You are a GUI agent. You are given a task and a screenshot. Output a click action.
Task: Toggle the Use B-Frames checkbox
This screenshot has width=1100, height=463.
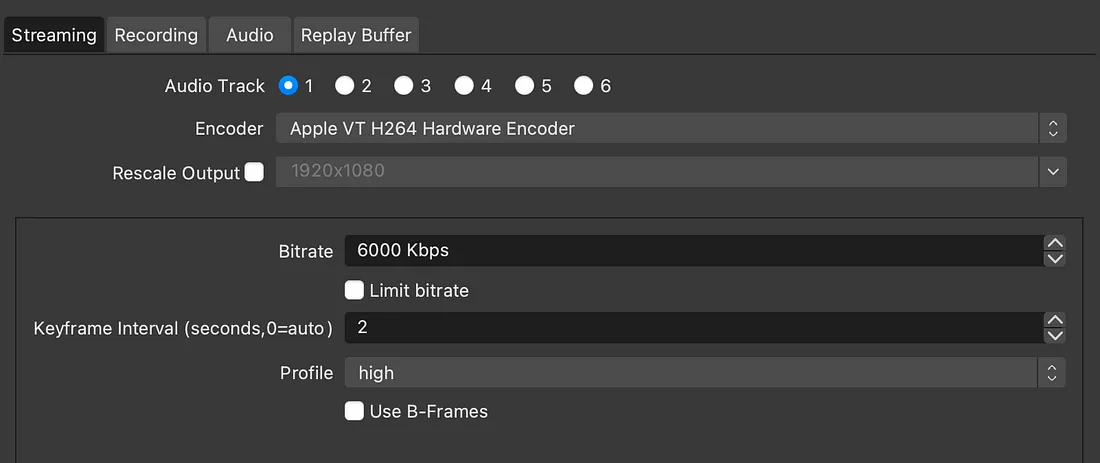coord(354,411)
